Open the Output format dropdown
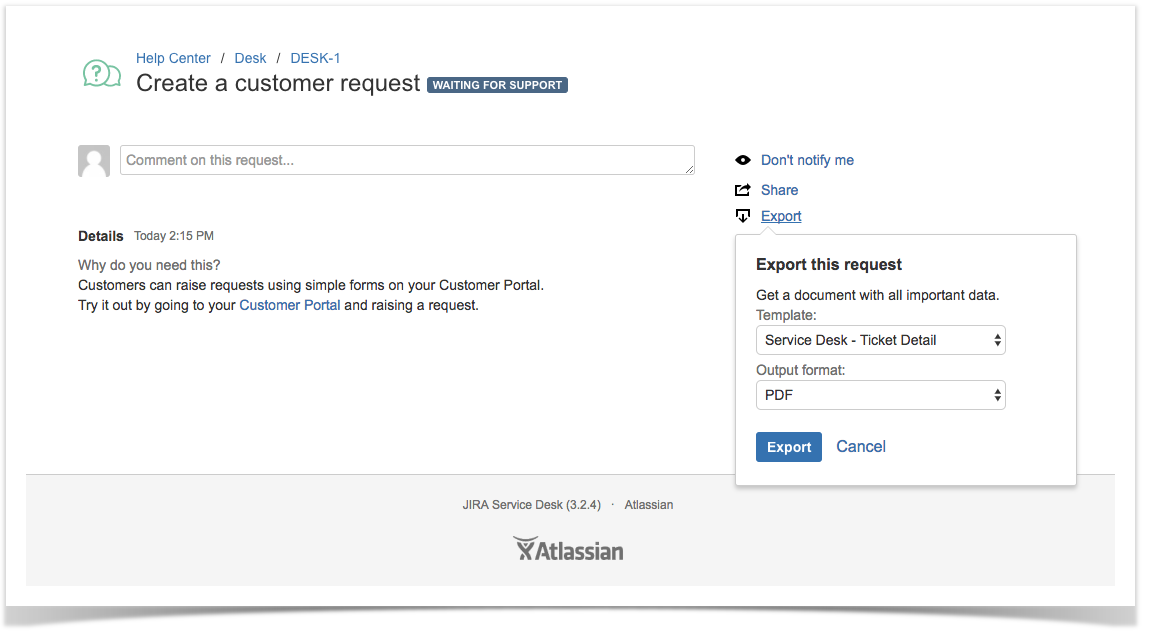 [x=880, y=395]
